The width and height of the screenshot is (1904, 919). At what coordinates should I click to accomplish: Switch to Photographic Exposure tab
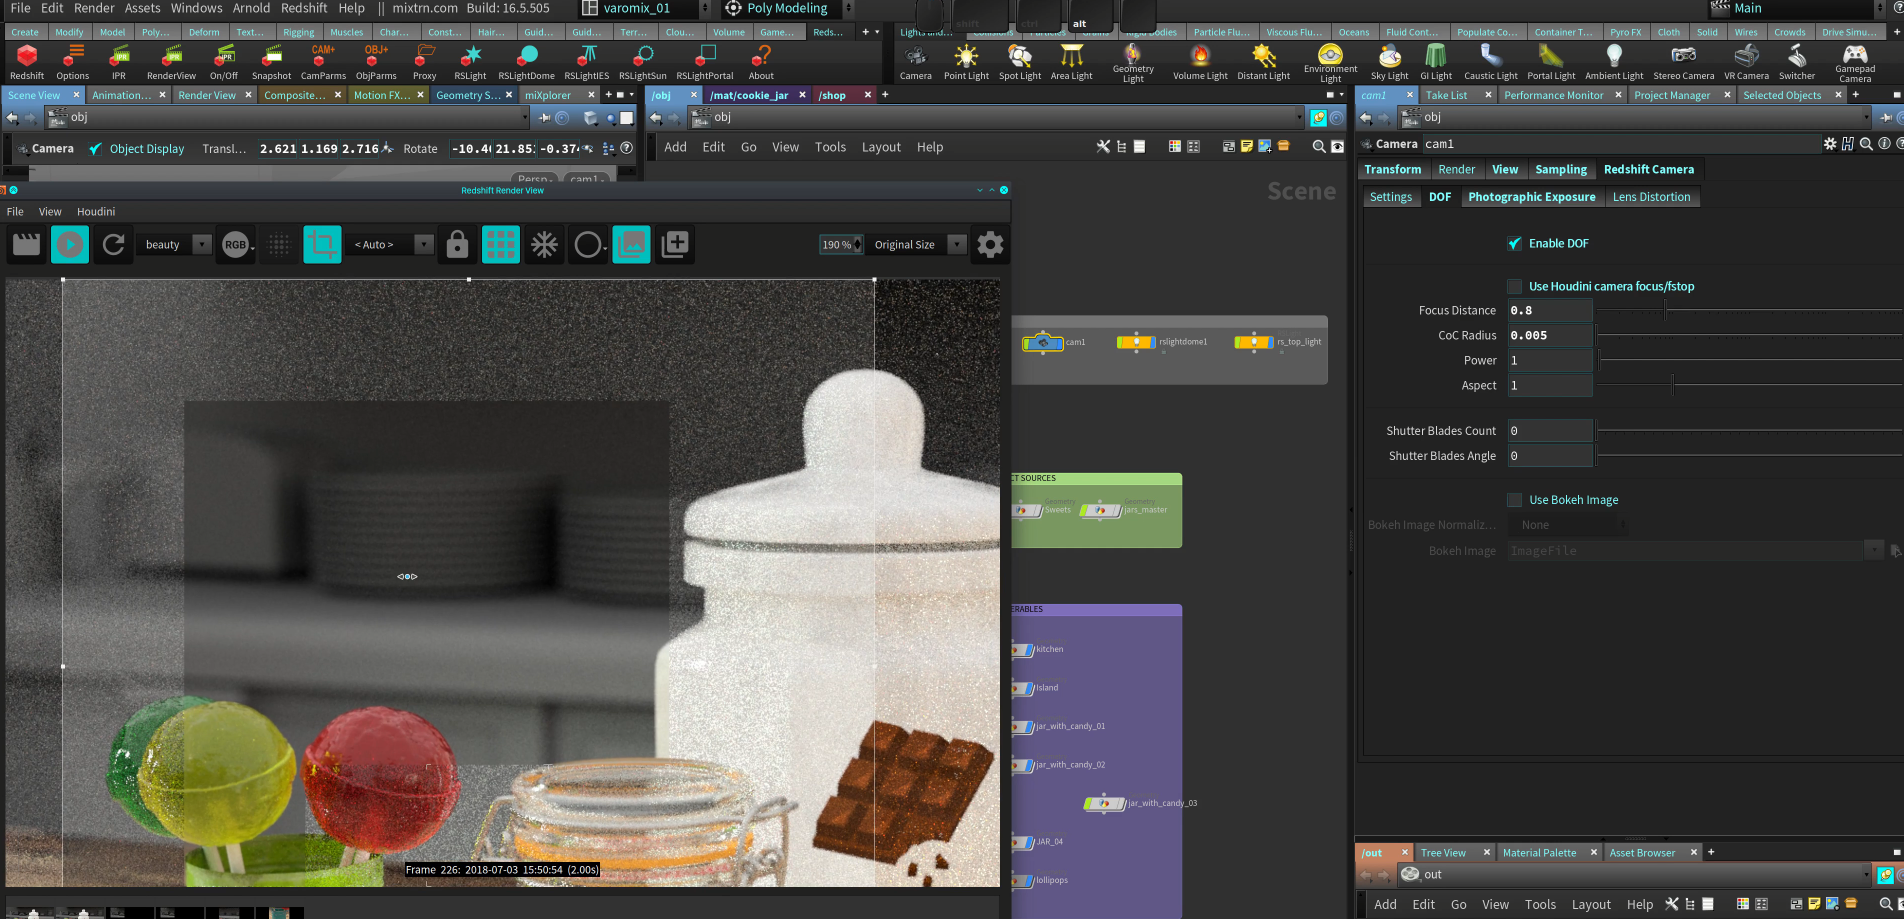click(1531, 197)
